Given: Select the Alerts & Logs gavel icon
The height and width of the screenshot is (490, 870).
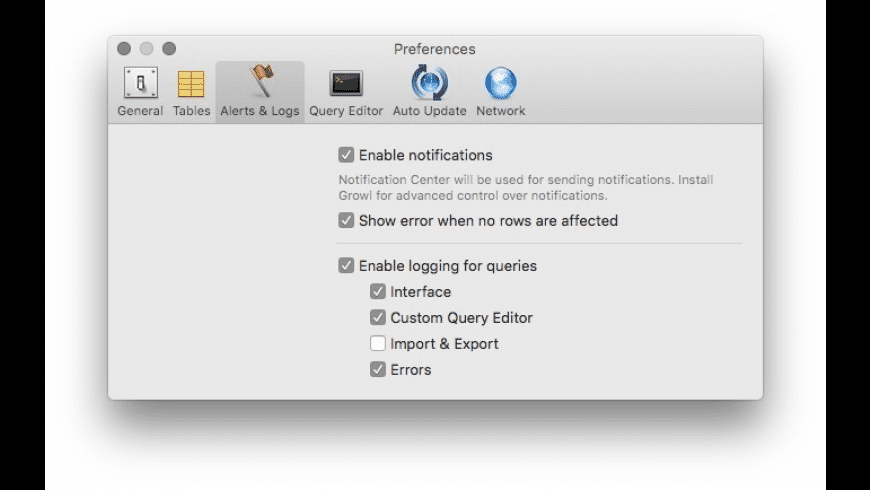Looking at the screenshot, I should (262, 81).
